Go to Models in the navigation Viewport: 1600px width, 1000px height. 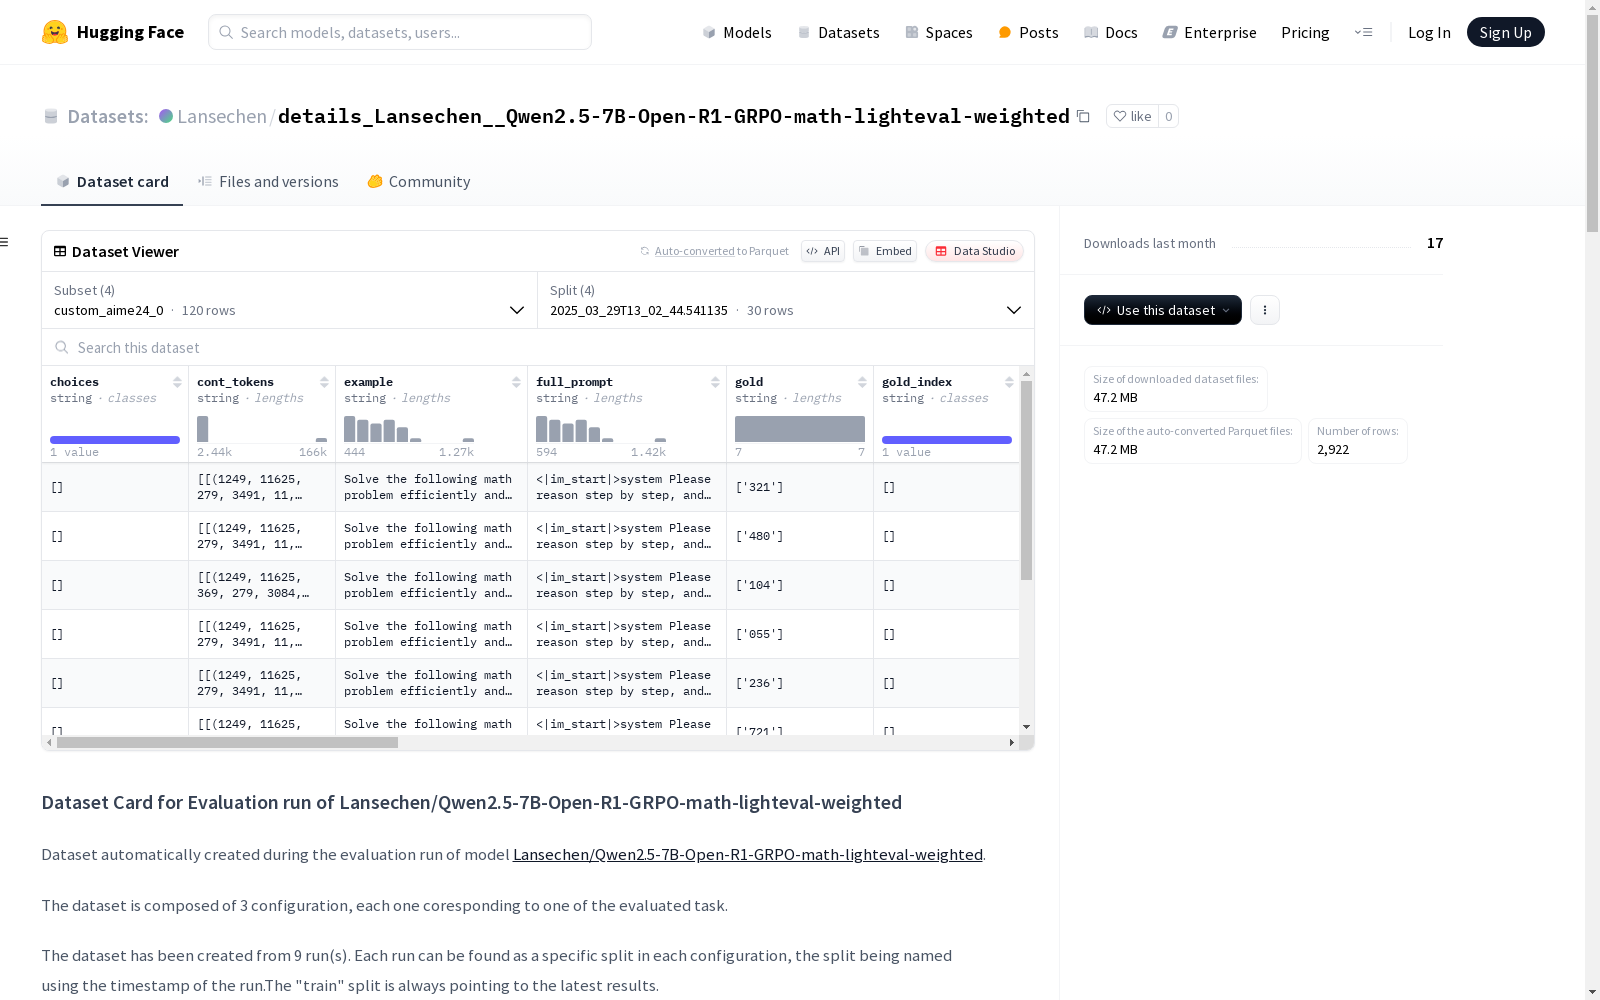tap(737, 32)
